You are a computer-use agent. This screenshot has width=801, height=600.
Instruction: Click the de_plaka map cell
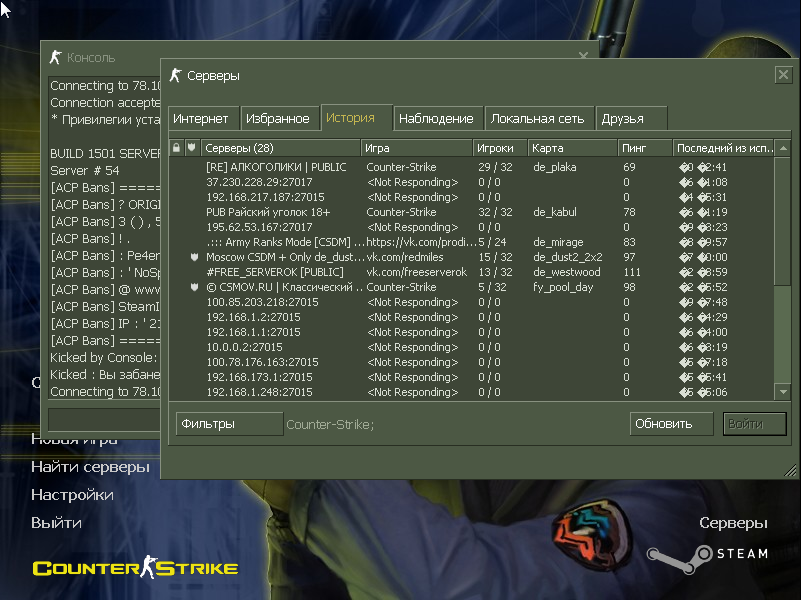click(x=554, y=167)
